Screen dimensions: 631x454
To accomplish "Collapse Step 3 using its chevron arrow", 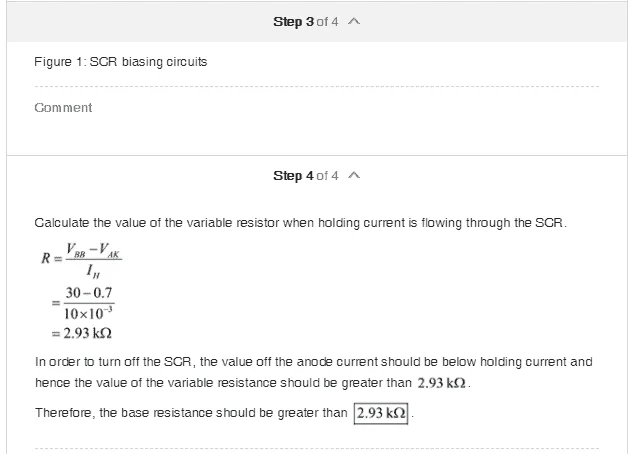I will click(354, 21).
